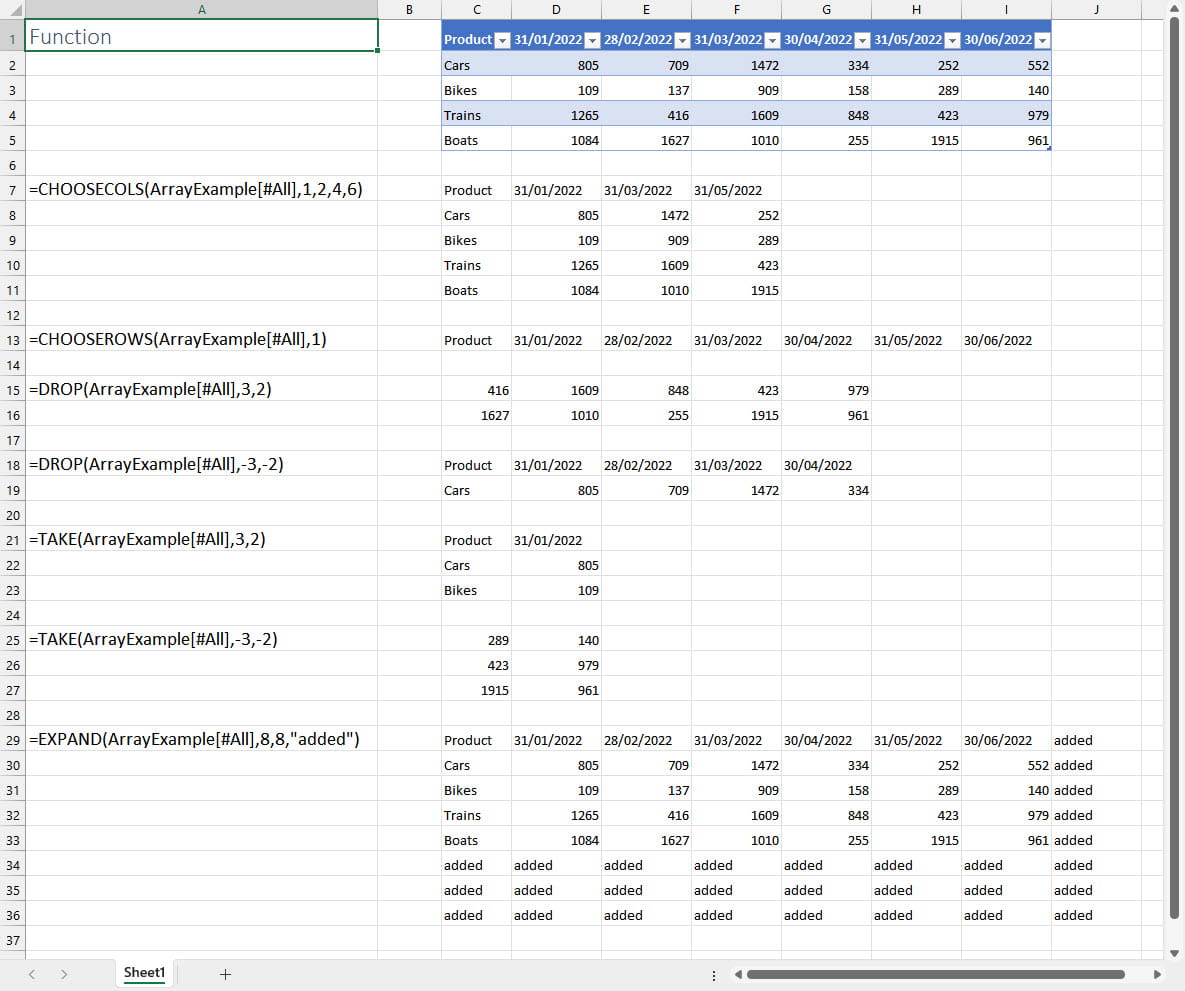This screenshot has width=1185, height=991.
Task: Click the horizontal scrollbar thumb
Action: 935,974
